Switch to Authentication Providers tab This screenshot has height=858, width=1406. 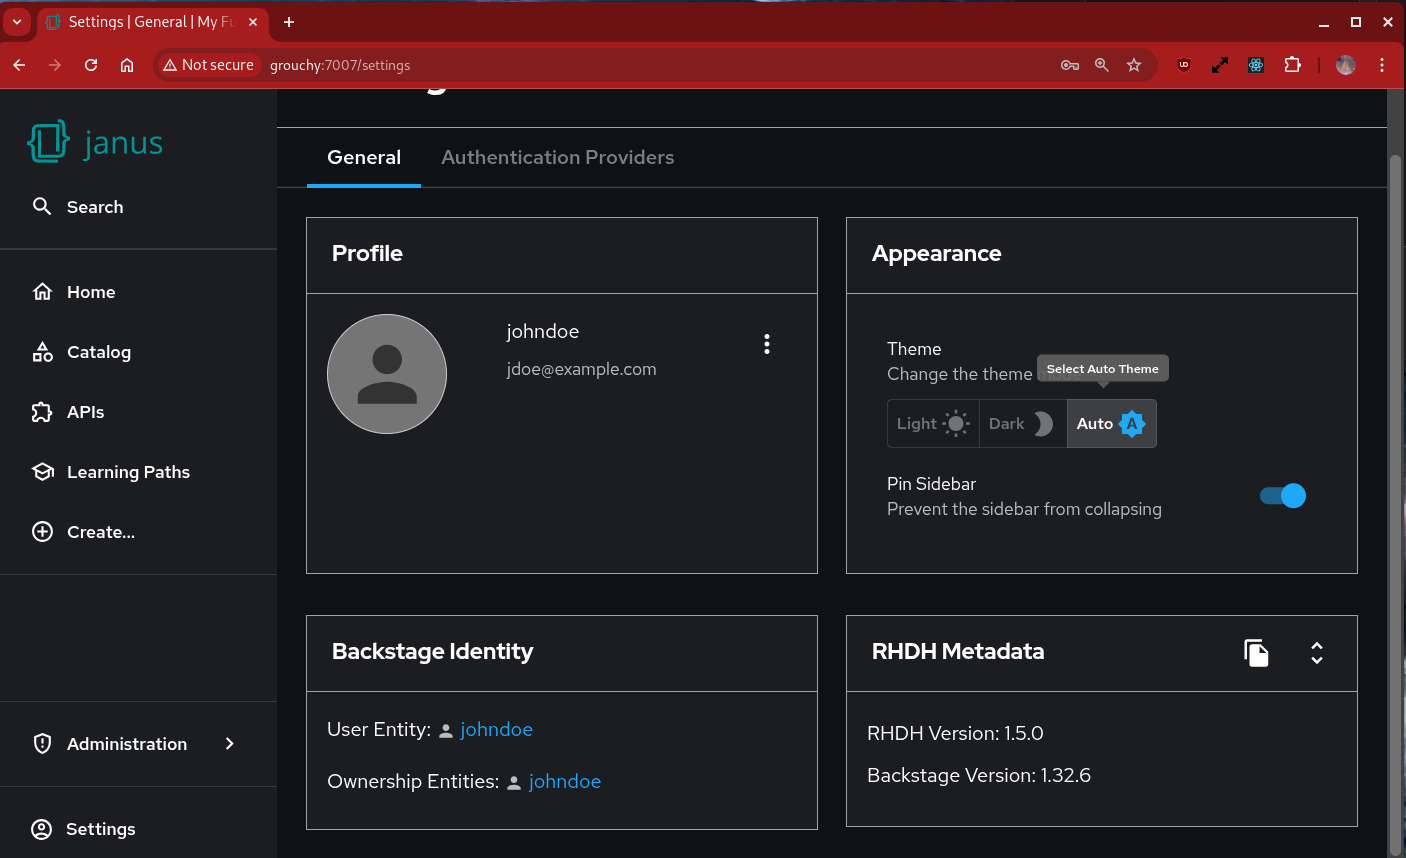point(557,157)
